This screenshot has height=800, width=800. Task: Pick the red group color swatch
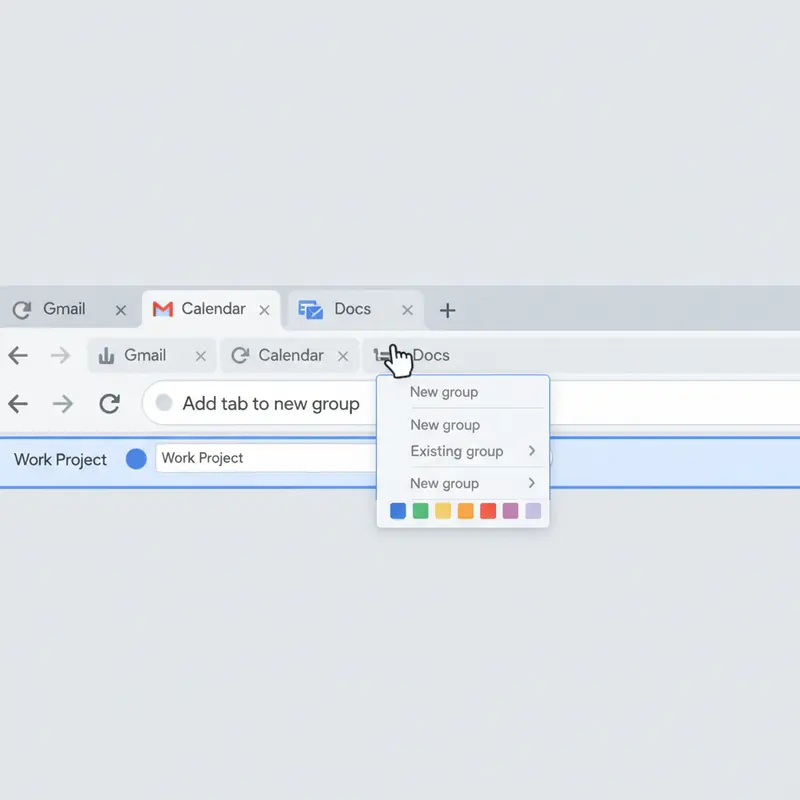click(489, 511)
